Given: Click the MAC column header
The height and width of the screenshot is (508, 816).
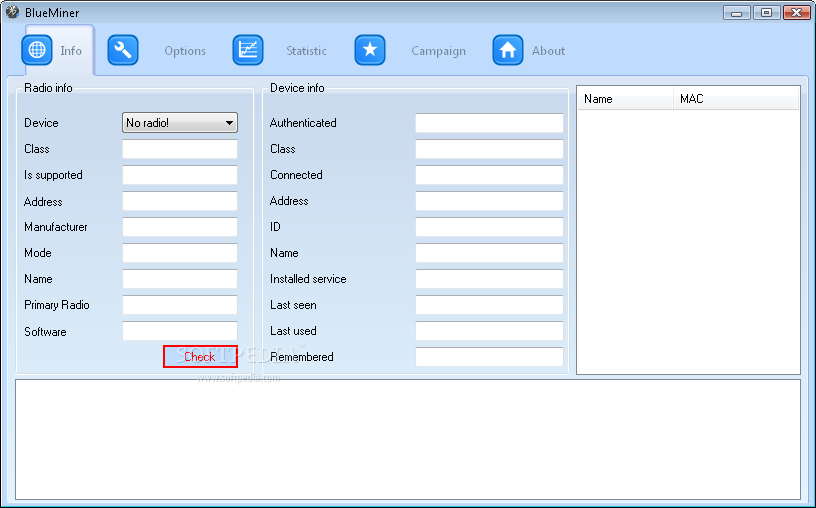Looking at the screenshot, I should tap(736, 99).
